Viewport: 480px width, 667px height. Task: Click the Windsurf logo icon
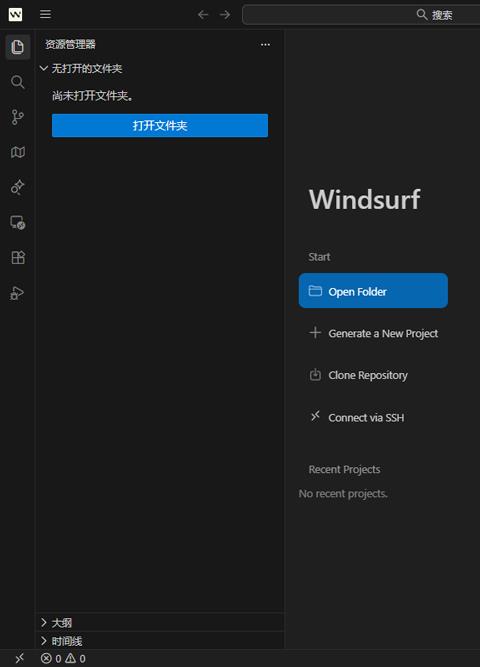click(15, 14)
